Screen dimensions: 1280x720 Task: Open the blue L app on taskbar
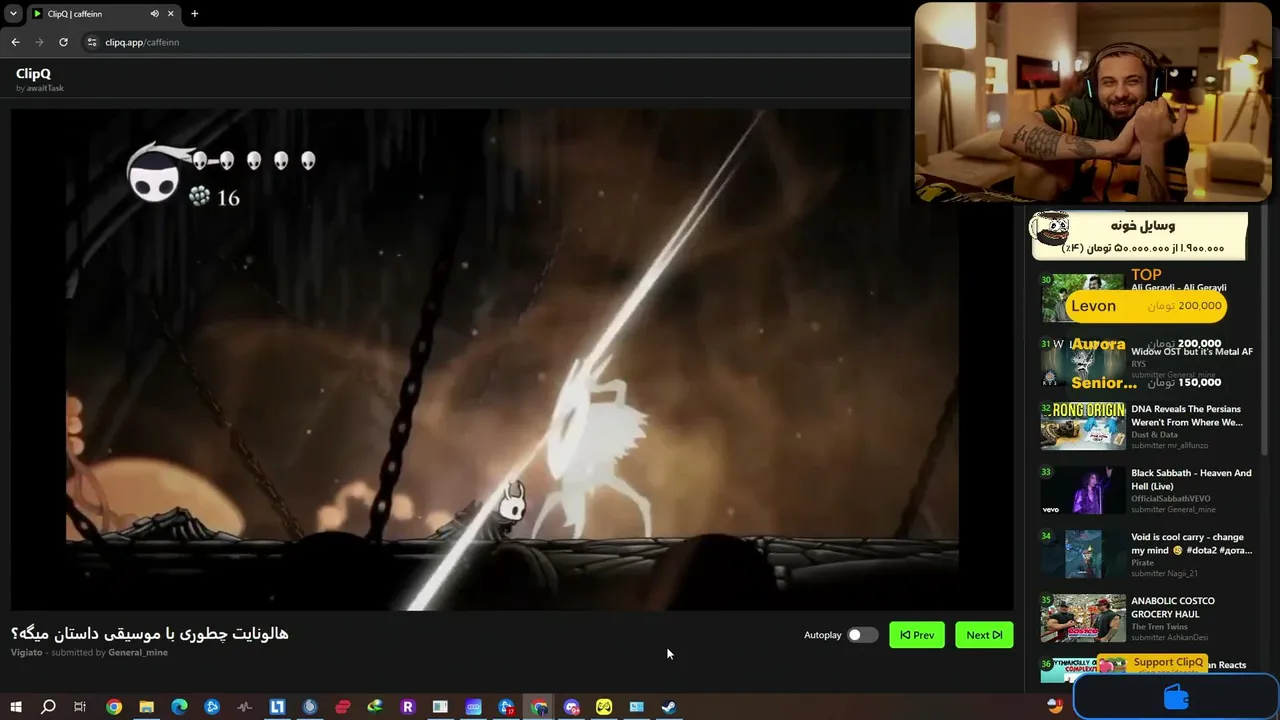point(278,707)
